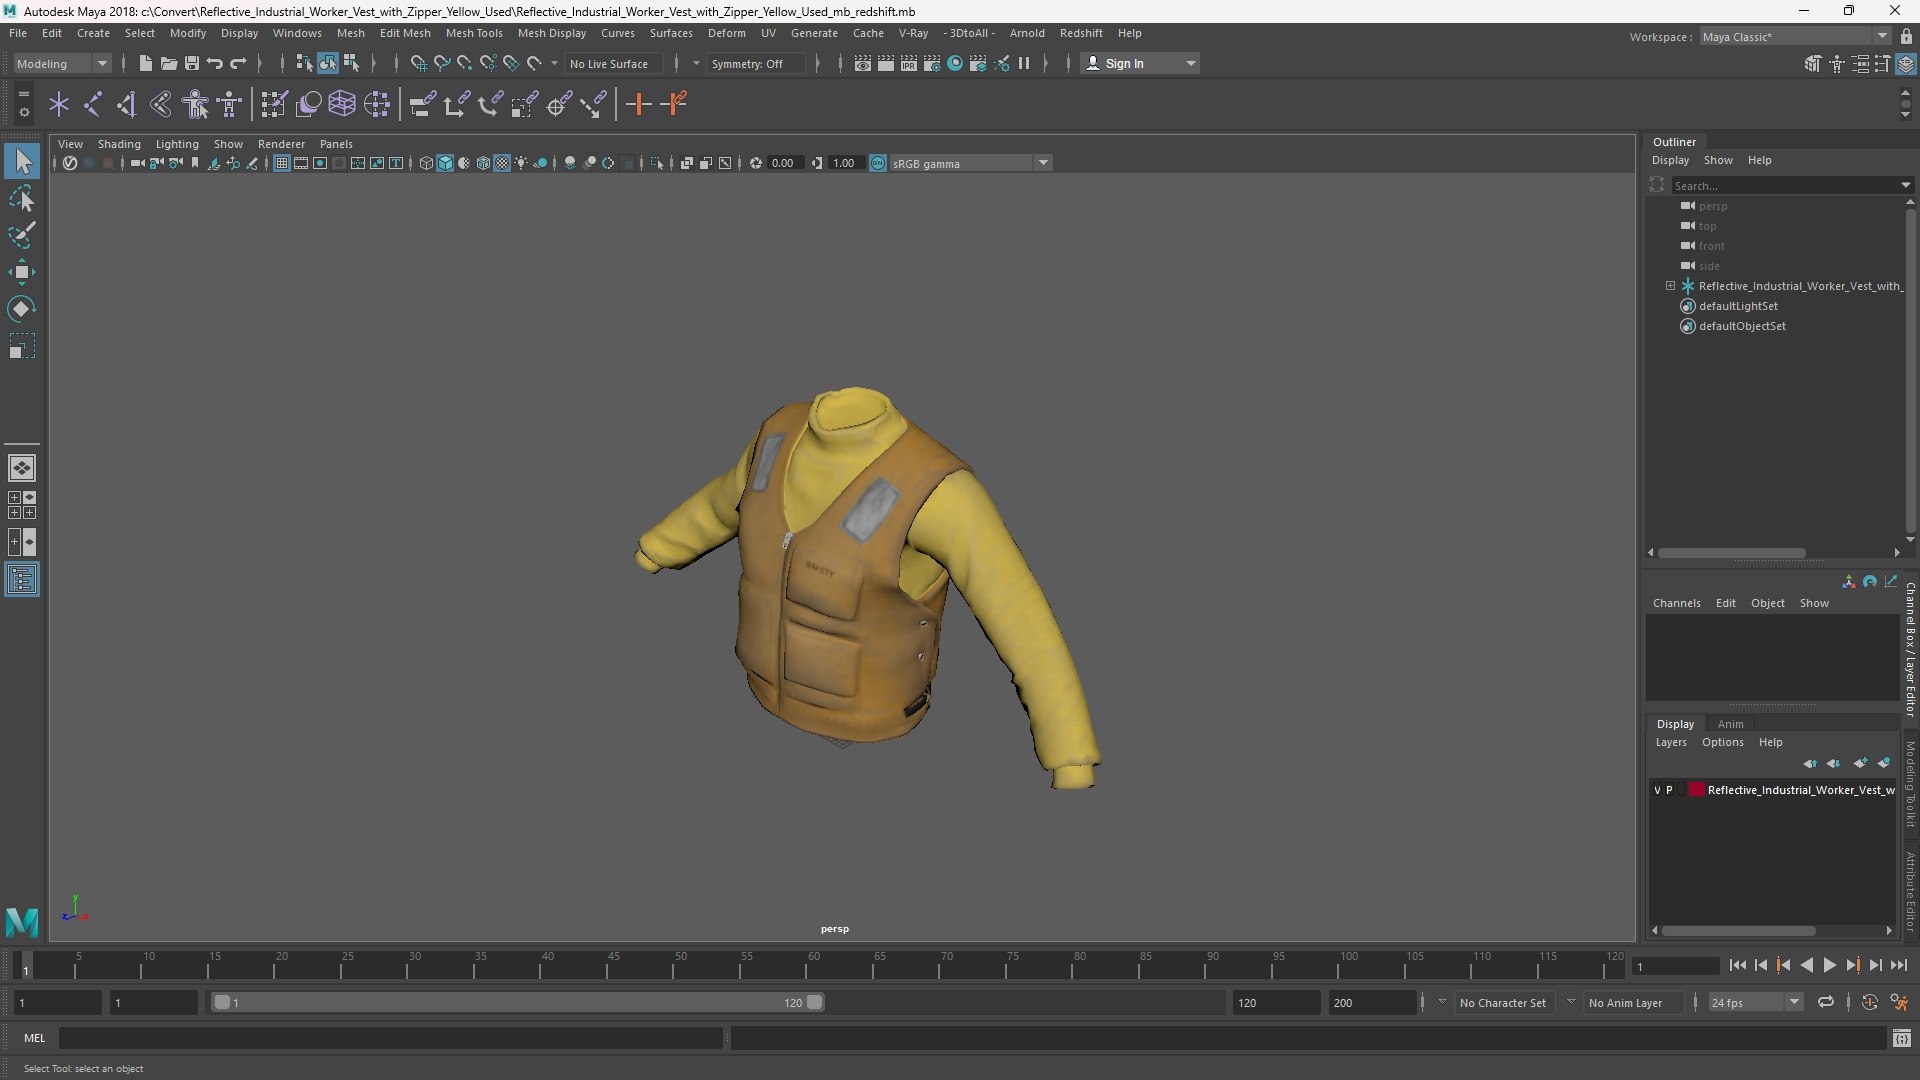This screenshot has height=1080, width=1920.
Task: Click the Pause Viewport 2 icon
Action: (x=1024, y=63)
